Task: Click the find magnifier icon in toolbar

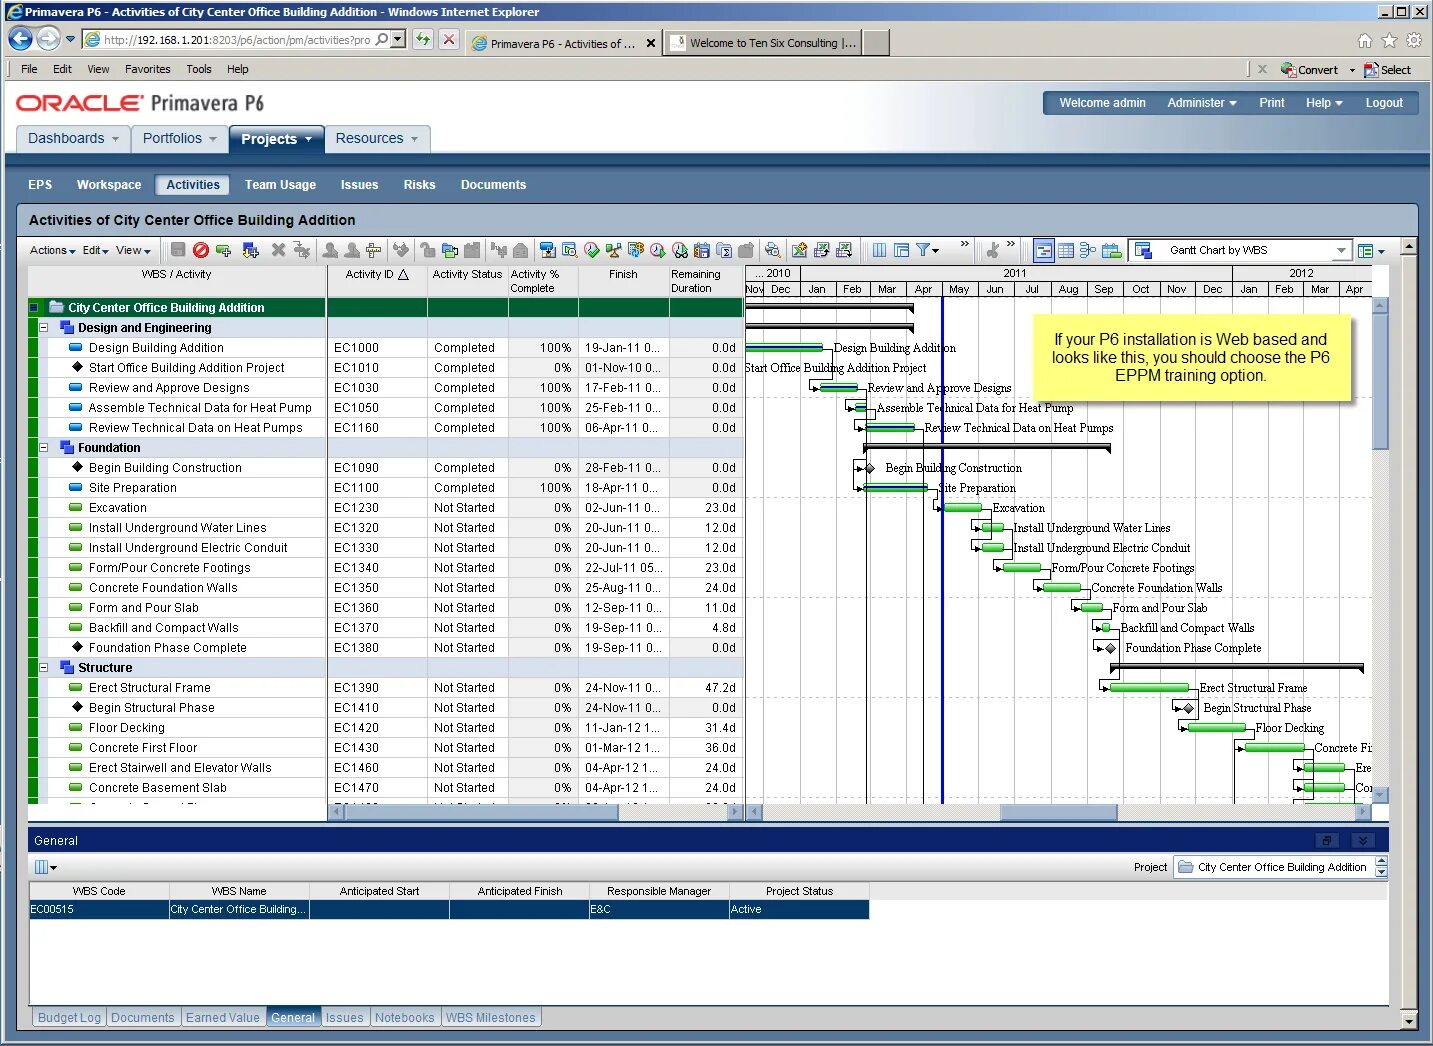Action: click(772, 250)
